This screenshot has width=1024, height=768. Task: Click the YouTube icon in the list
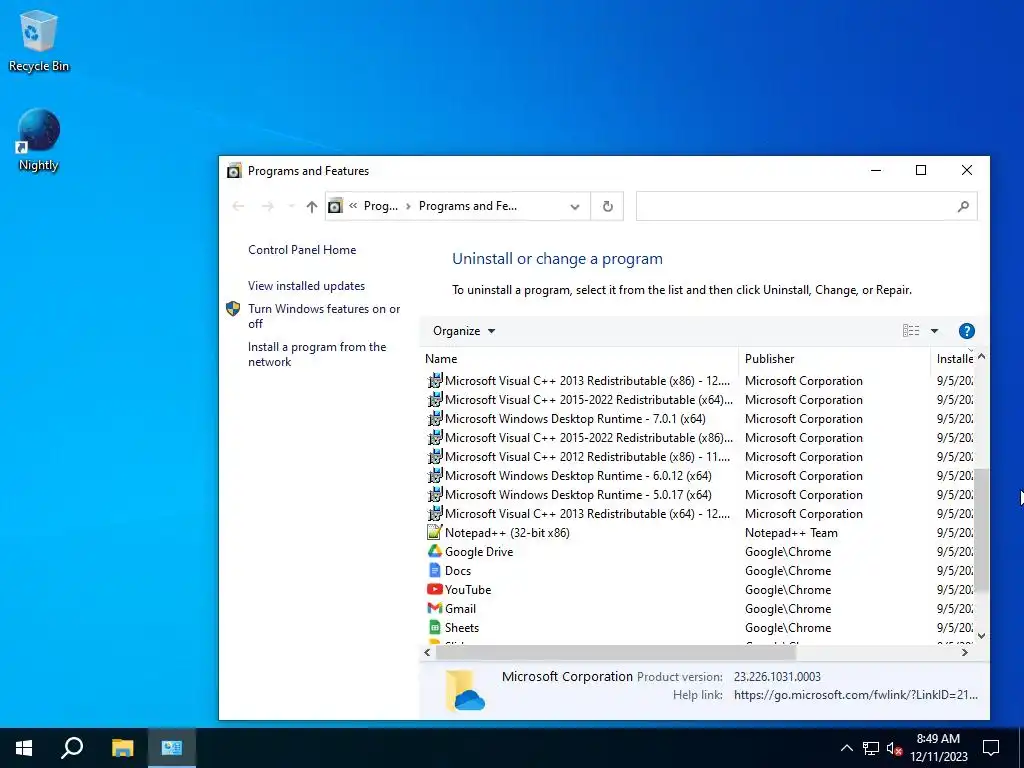pyautogui.click(x=434, y=589)
